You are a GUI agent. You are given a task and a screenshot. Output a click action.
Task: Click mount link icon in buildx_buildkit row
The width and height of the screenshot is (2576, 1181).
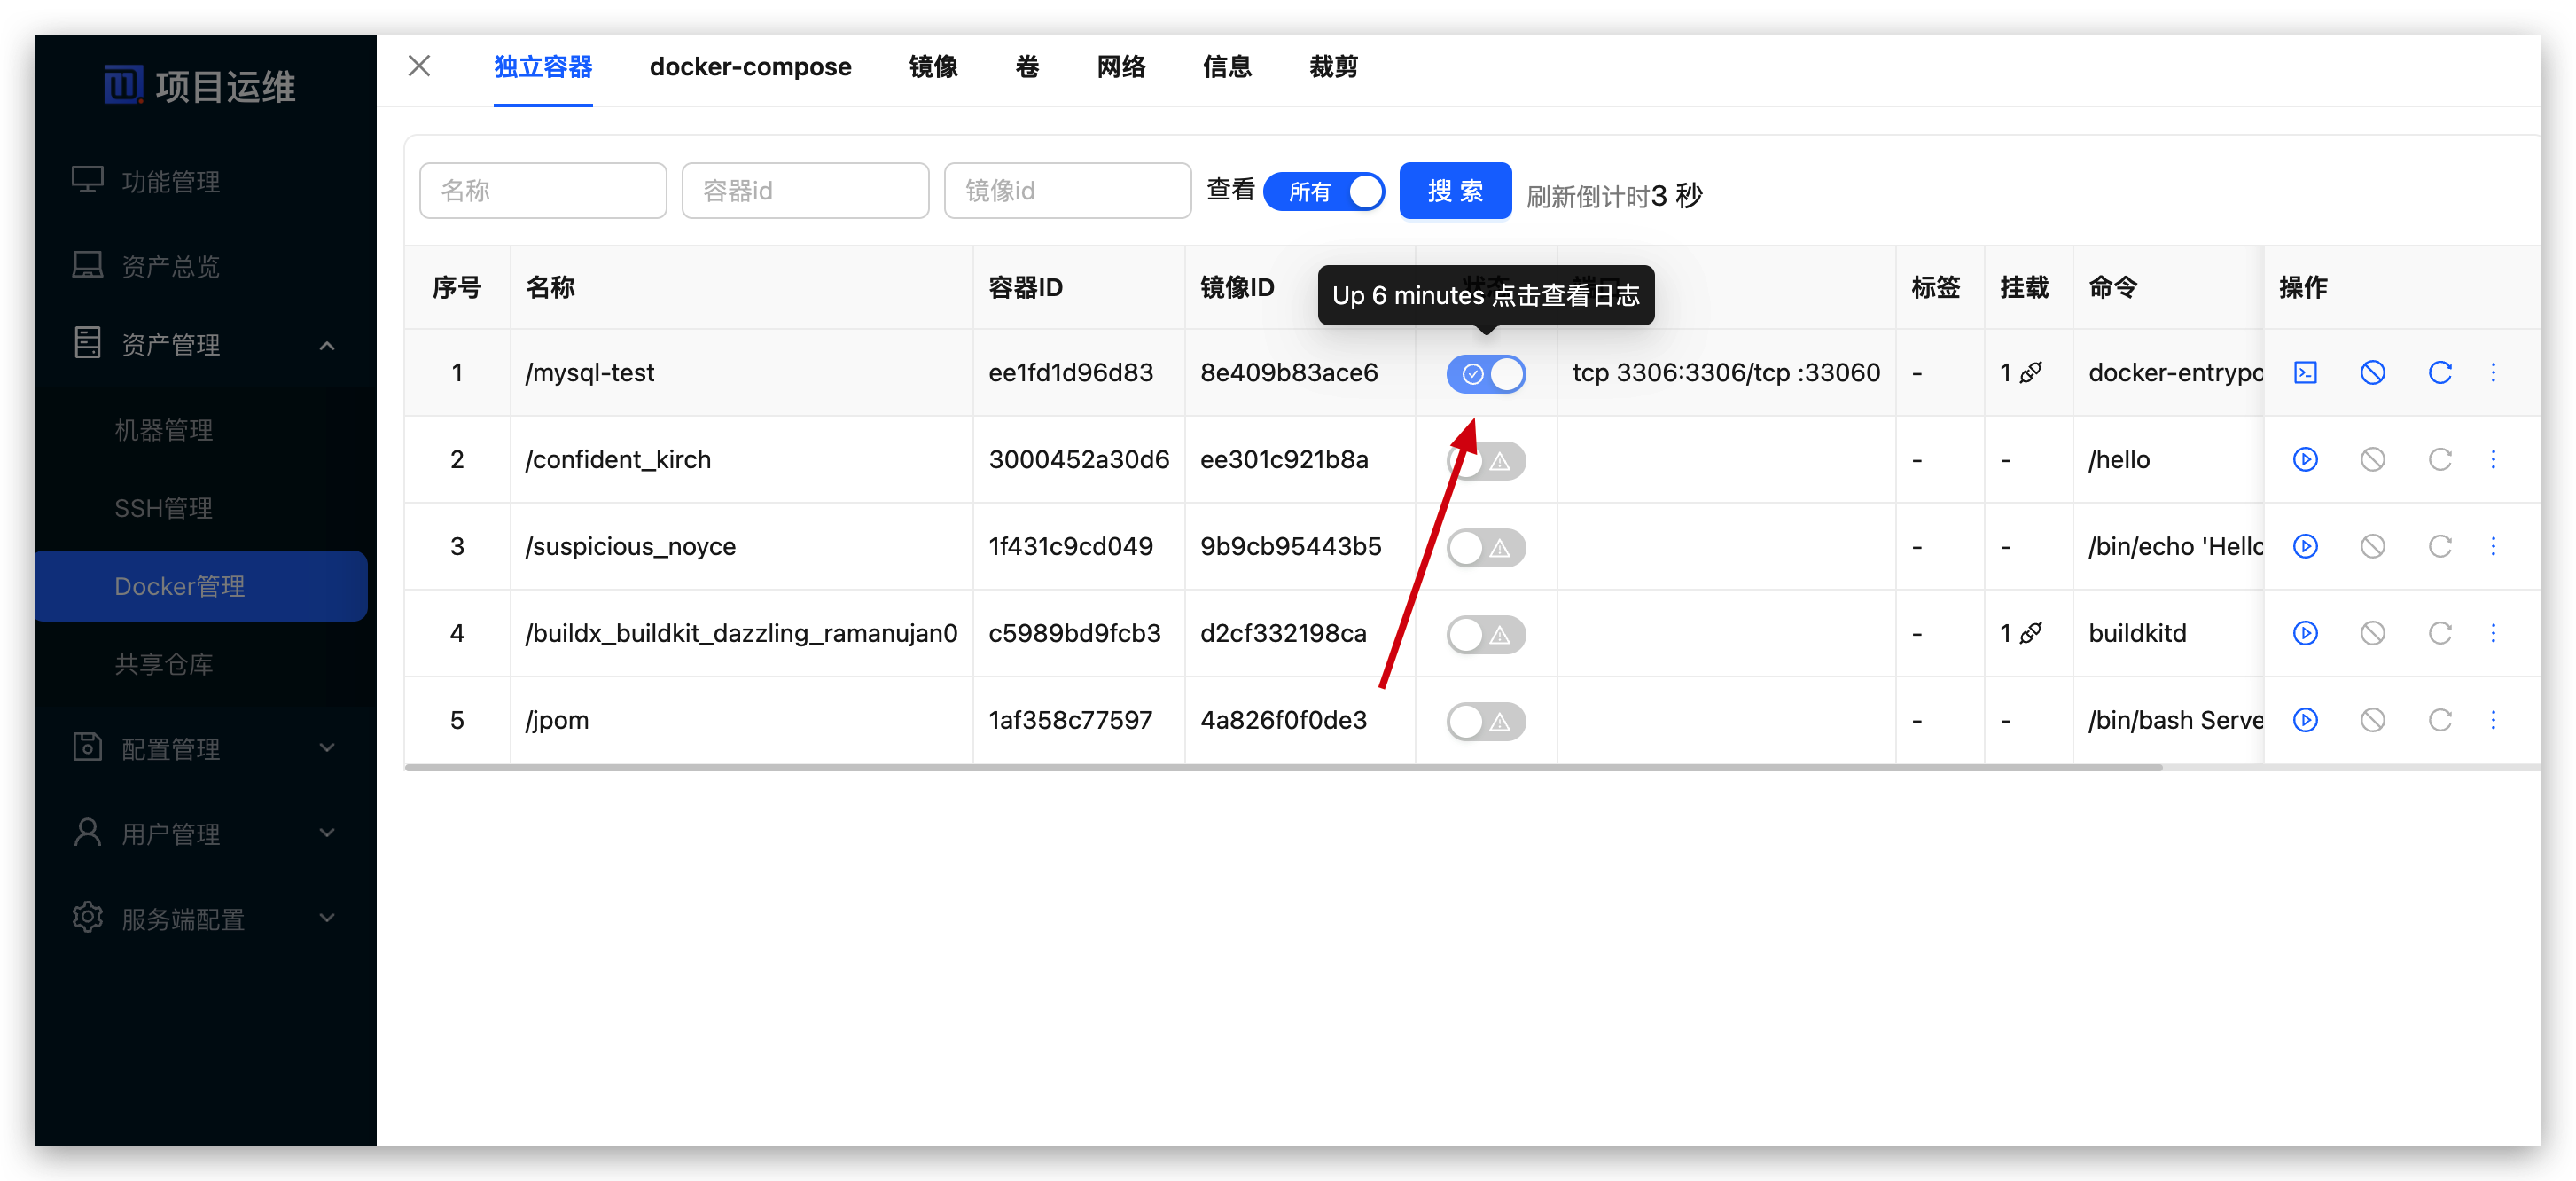[x=2030, y=633]
